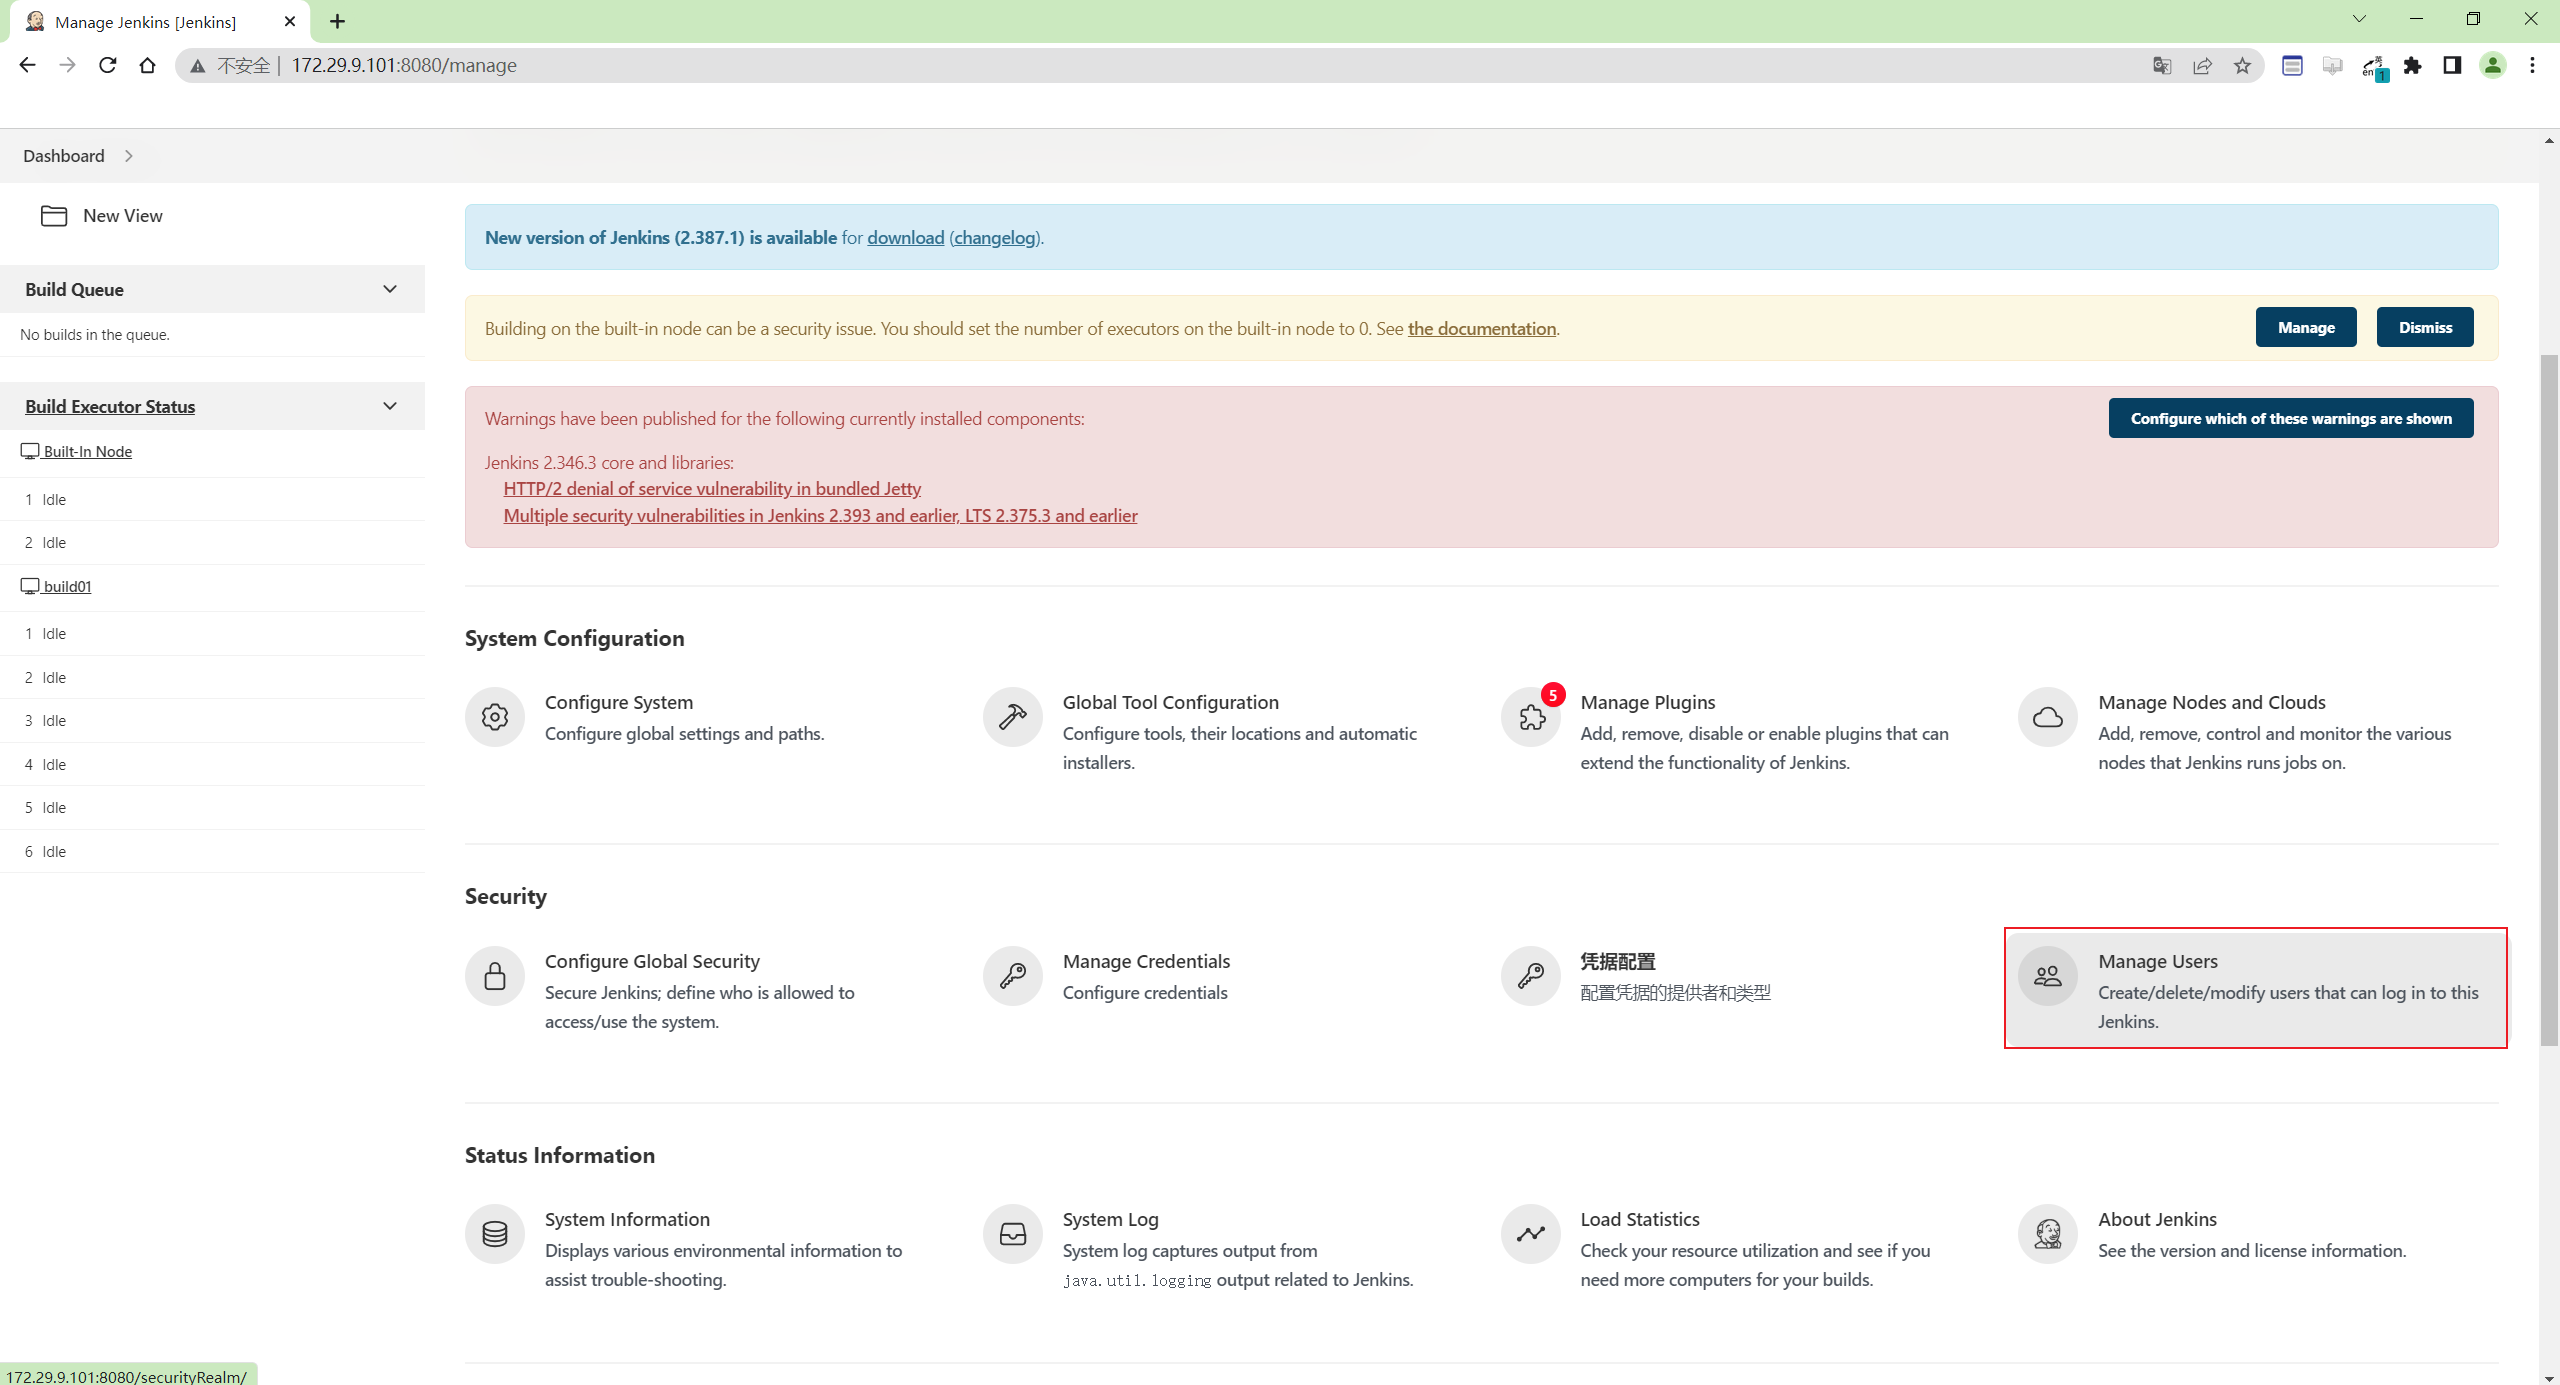
Task: Click the download link for new Jenkins
Action: [x=905, y=238]
